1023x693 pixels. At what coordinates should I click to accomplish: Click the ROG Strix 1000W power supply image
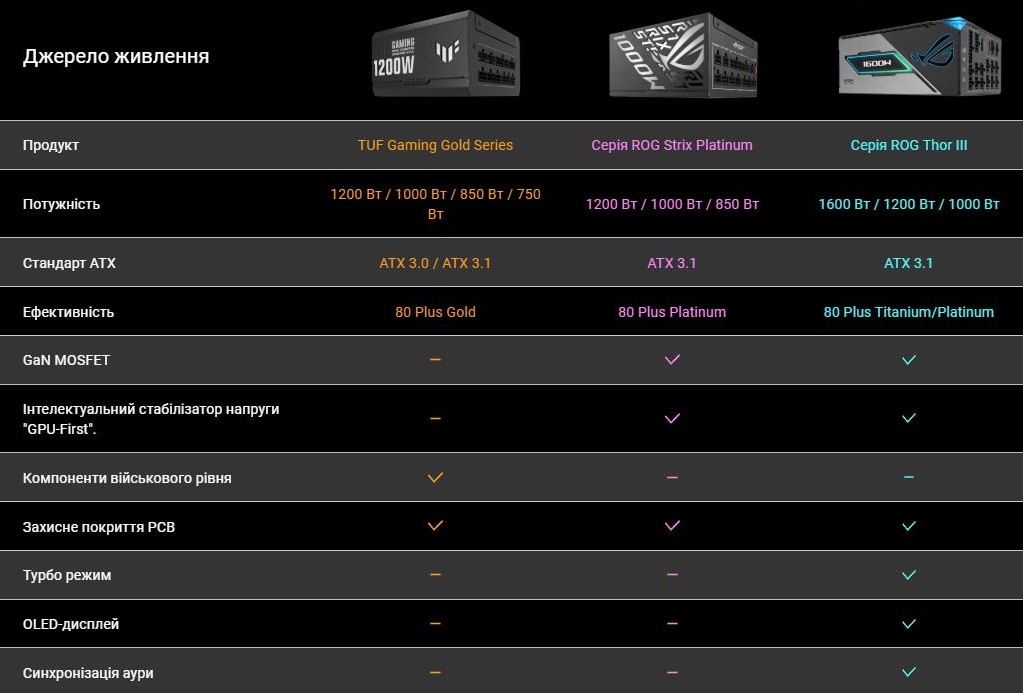click(x=683, y=55)
